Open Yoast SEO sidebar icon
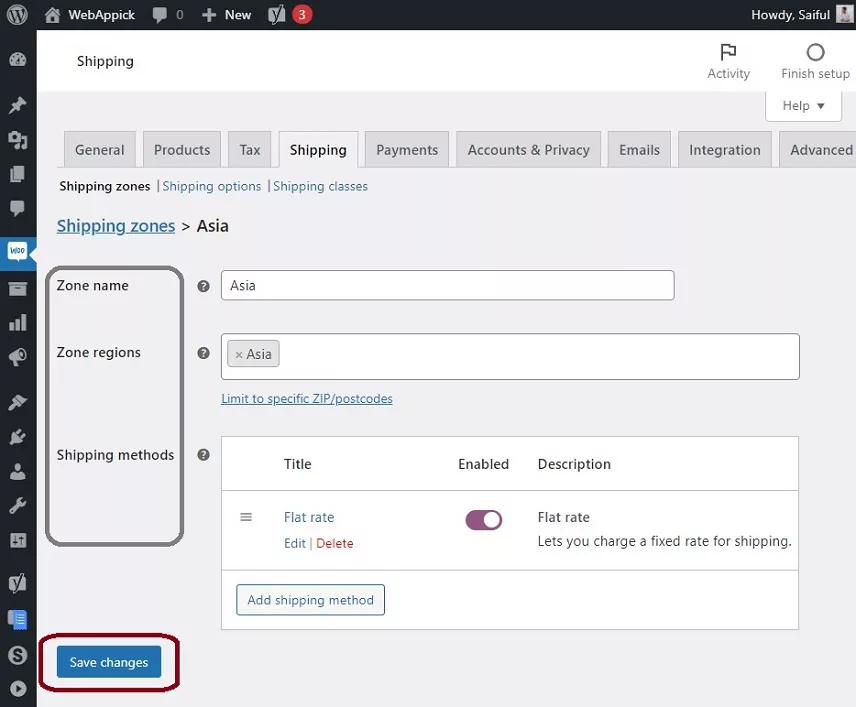This screenshot has width=856, height=707. tap(17, 583)
